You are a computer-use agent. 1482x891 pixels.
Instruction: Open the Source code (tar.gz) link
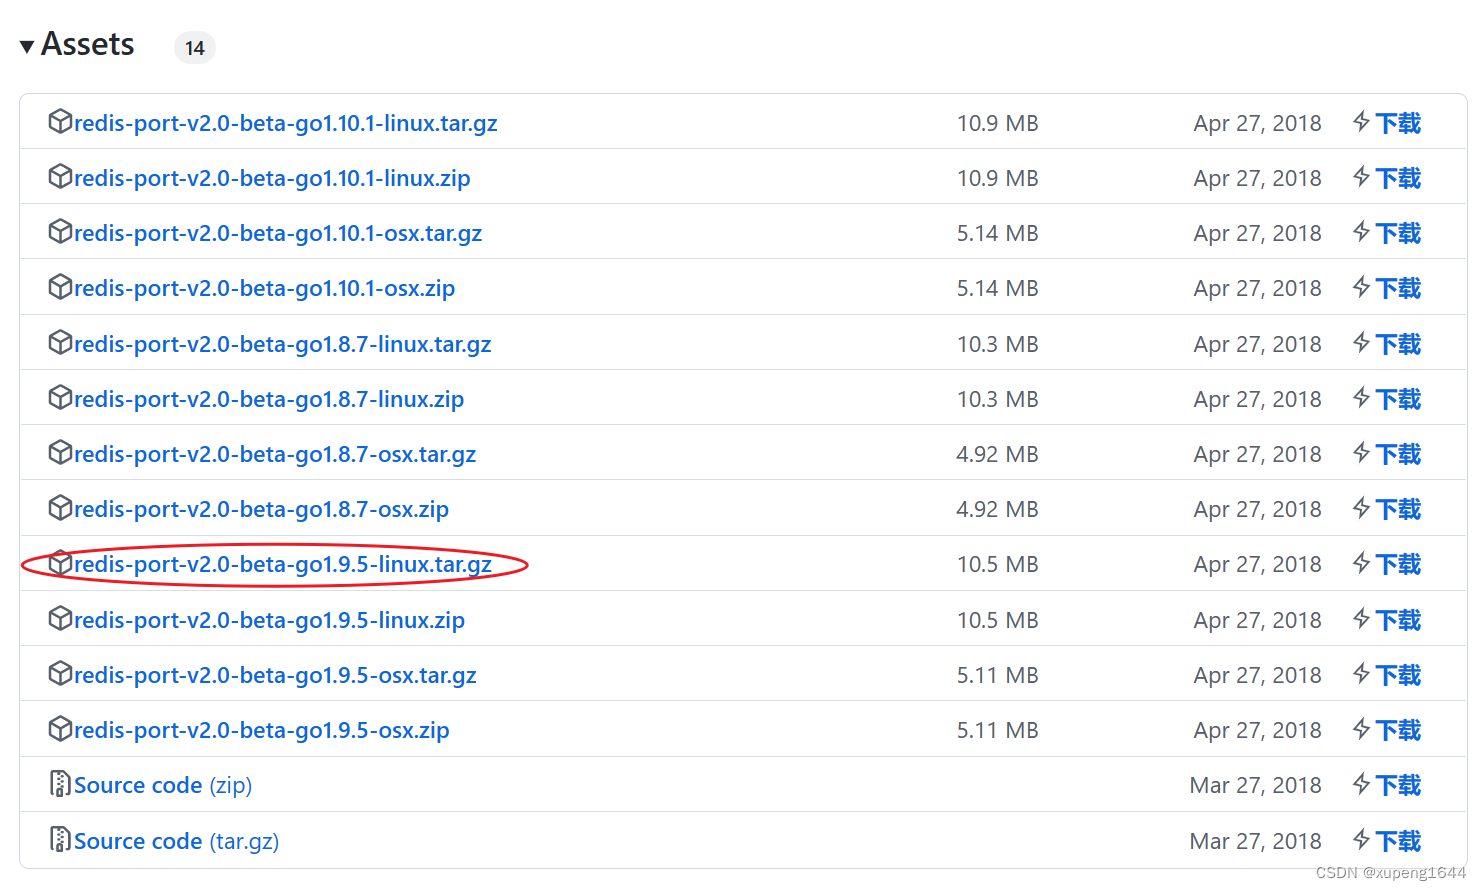[x=177, y=841]
